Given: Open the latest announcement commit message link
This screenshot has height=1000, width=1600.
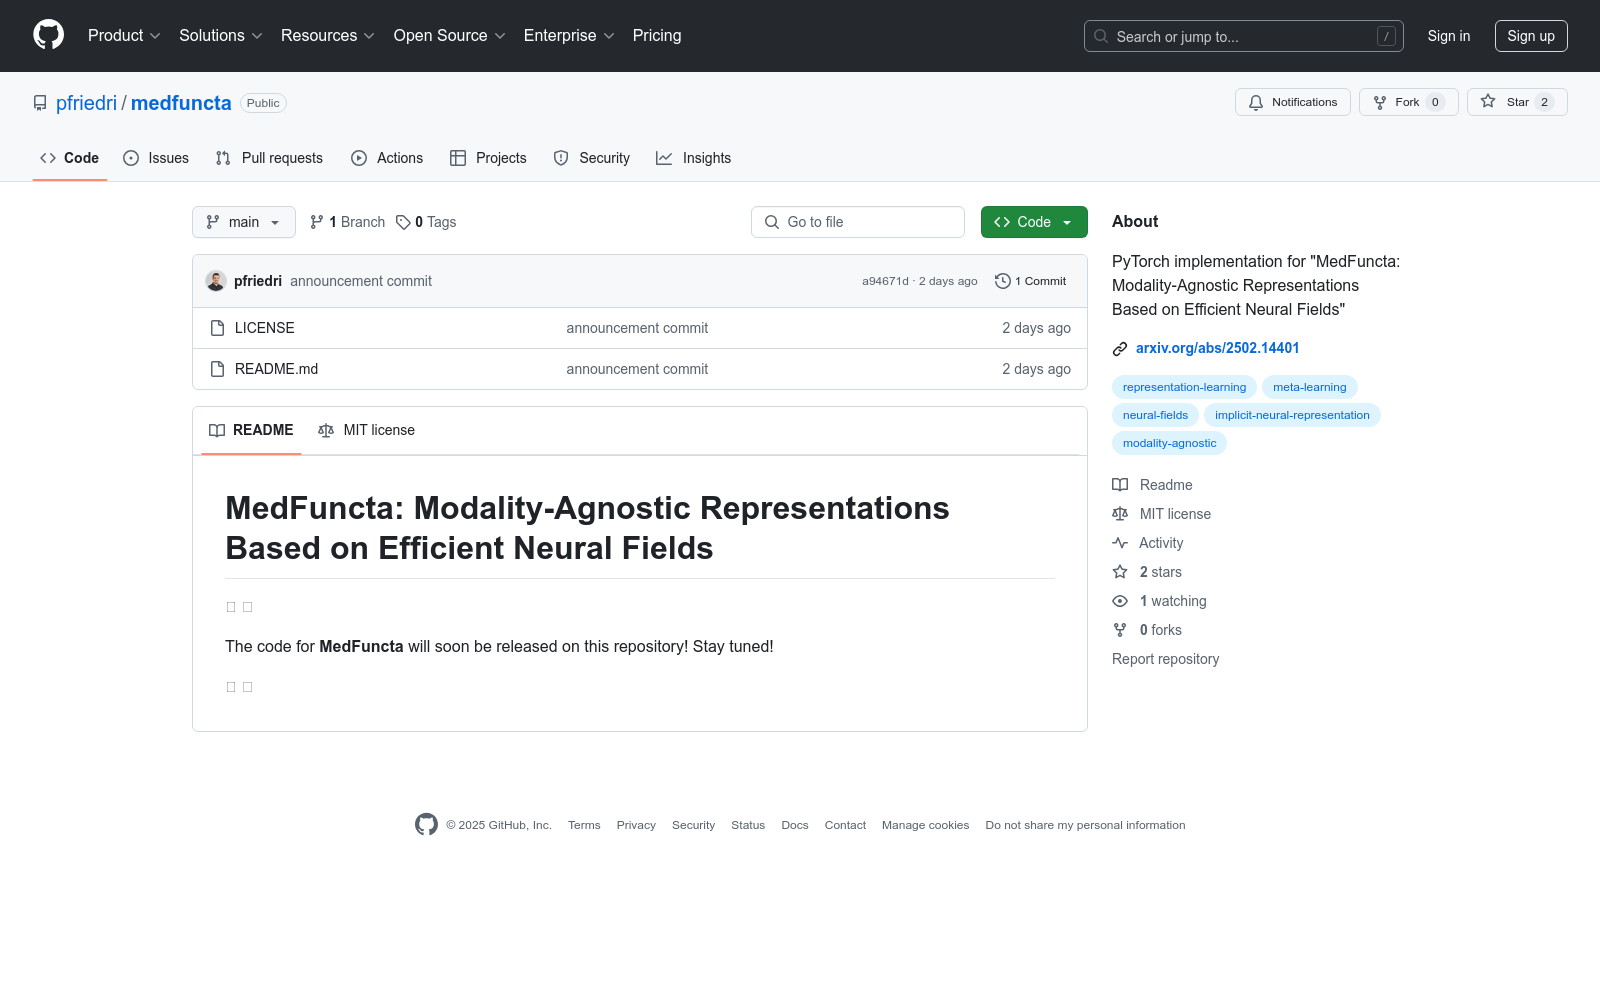Looking at the screenshot, I should (361, 281).
